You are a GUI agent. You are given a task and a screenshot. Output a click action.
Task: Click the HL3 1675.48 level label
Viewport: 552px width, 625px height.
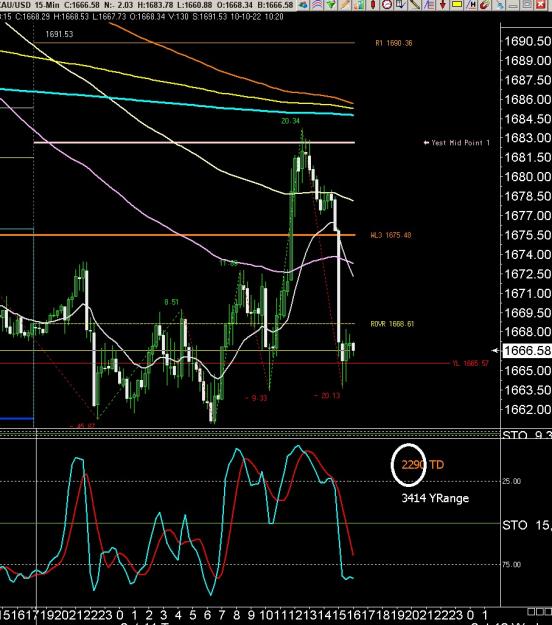391,235
